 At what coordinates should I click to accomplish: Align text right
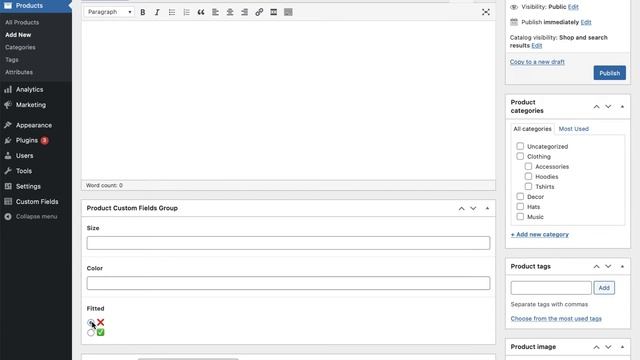tap(244, 12)
